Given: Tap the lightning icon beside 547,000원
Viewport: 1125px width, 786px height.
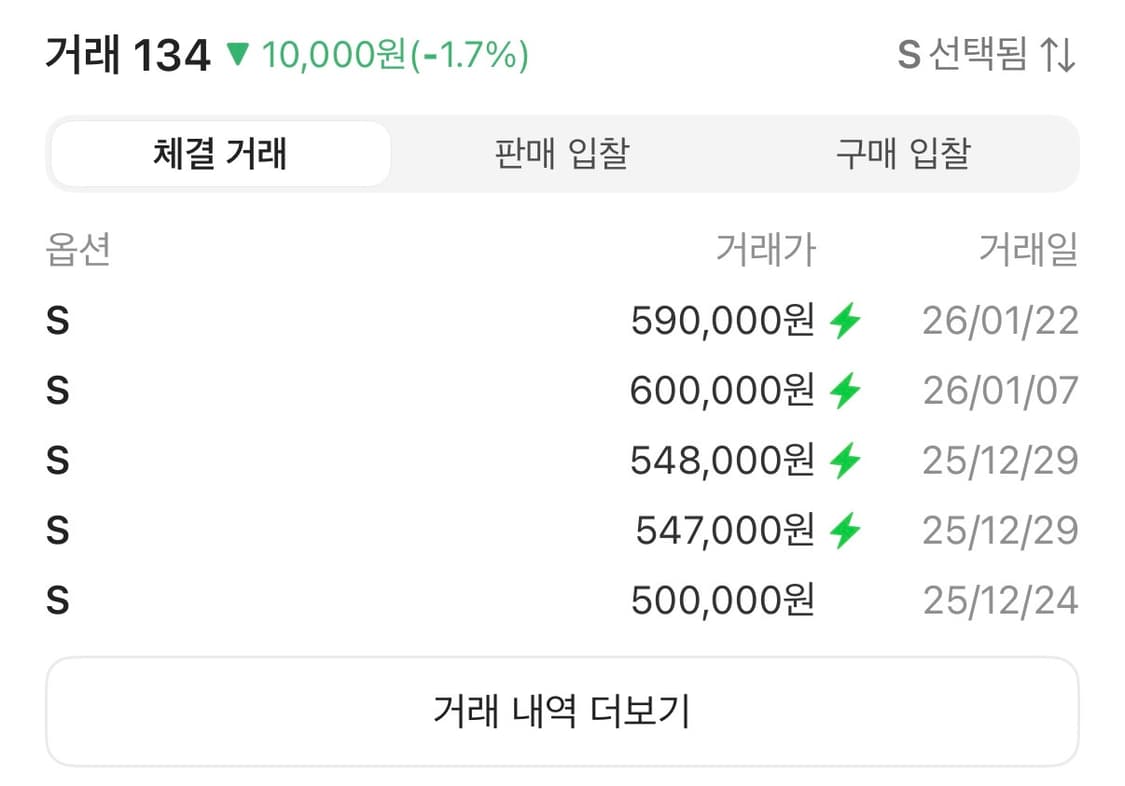Looking at the screenshot, I should tap(847, 530).
